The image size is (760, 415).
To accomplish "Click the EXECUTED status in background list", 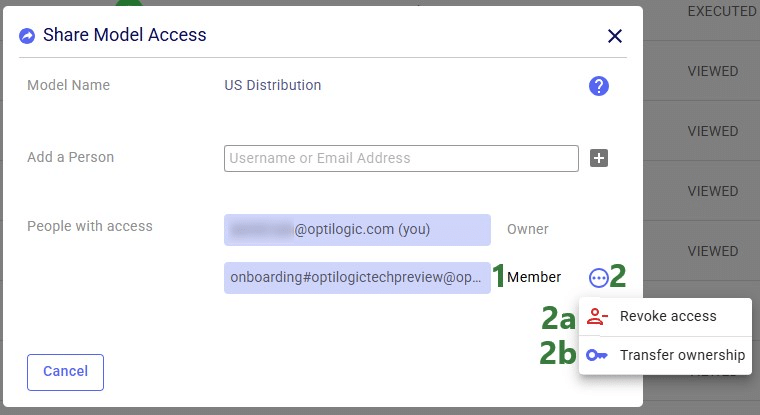I will pos(721,11).
